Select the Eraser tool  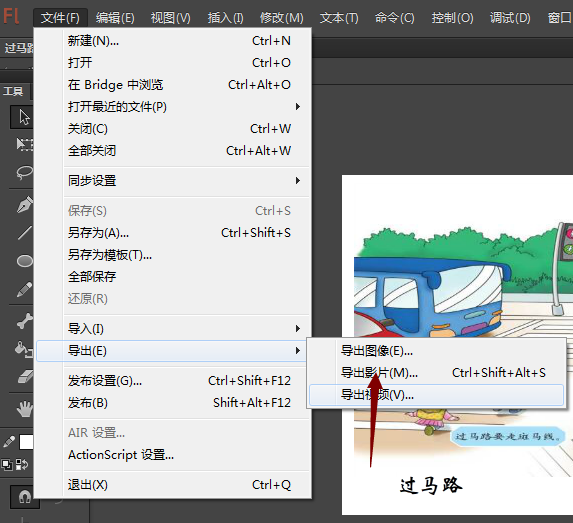[25, 377]
